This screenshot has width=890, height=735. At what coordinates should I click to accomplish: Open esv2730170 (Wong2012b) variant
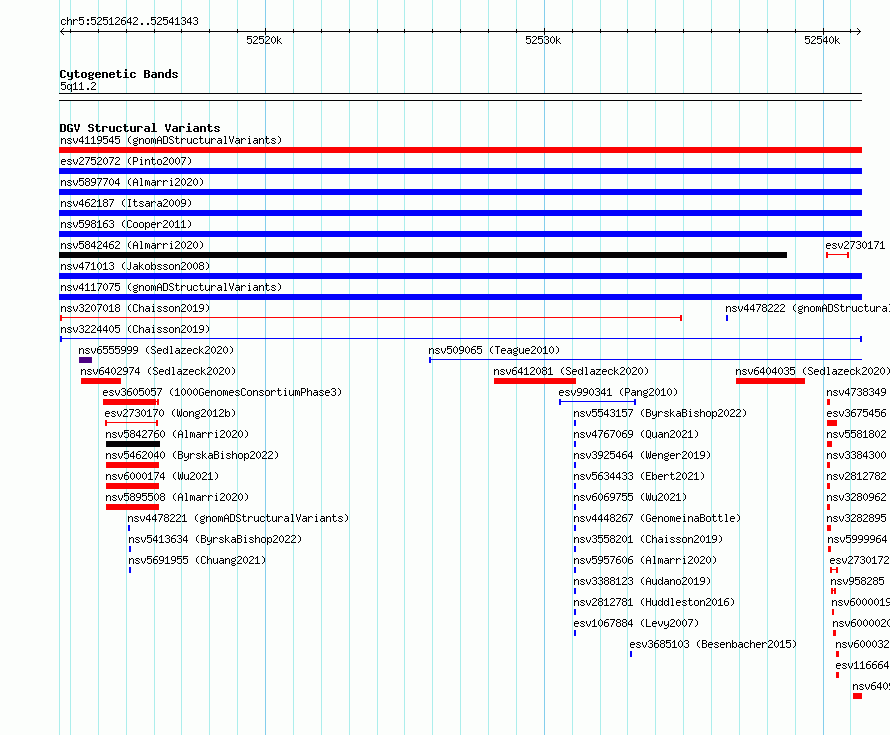coord(170,413)
